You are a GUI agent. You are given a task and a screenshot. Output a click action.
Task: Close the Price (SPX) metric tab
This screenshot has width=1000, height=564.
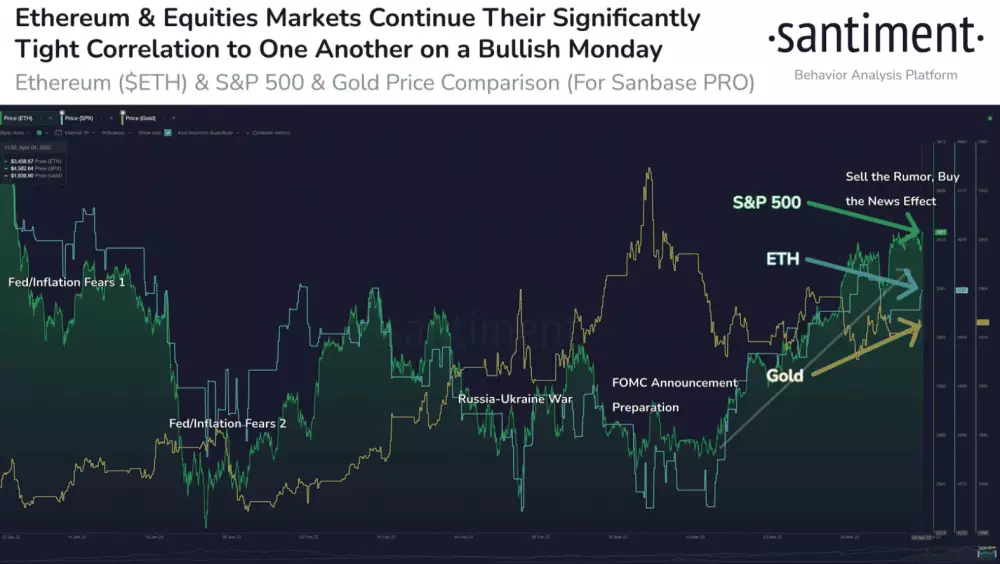(111, 118)
